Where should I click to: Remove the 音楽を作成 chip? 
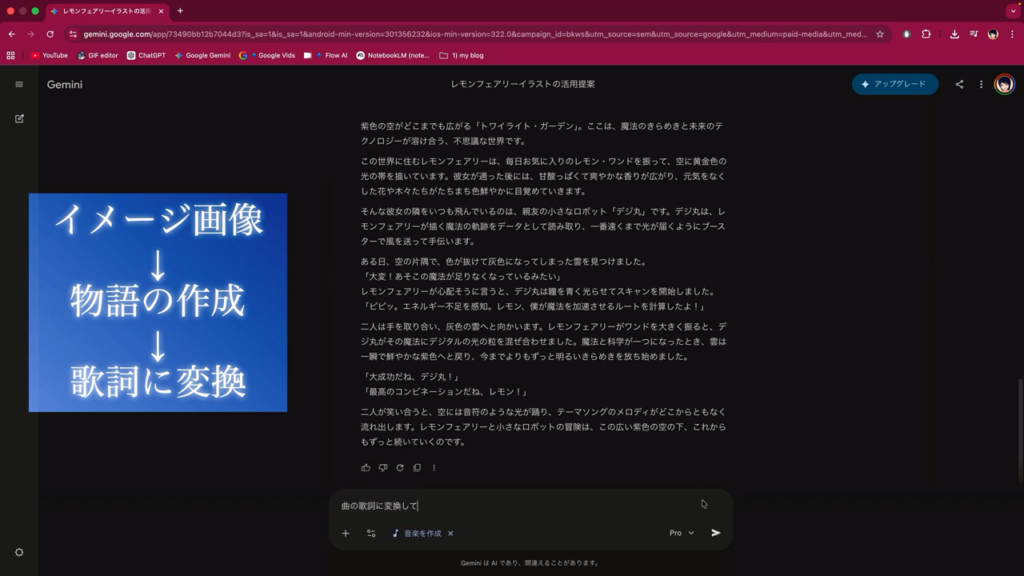pos(451,533)
